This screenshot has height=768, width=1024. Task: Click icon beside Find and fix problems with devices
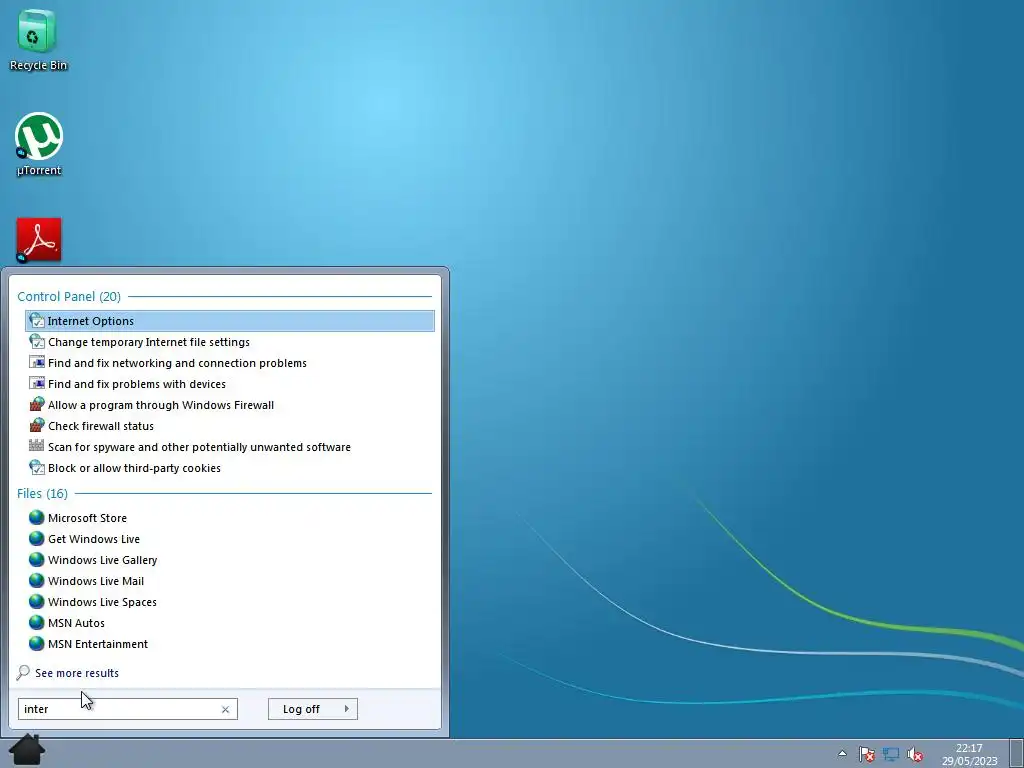point(37,383)
